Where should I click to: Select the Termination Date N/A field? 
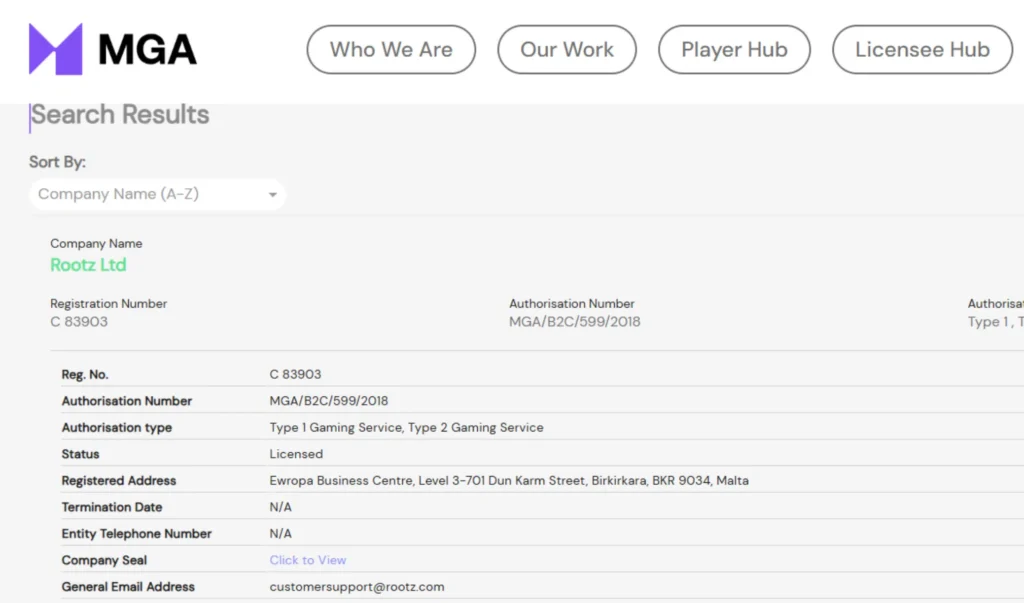coord(281,507)
